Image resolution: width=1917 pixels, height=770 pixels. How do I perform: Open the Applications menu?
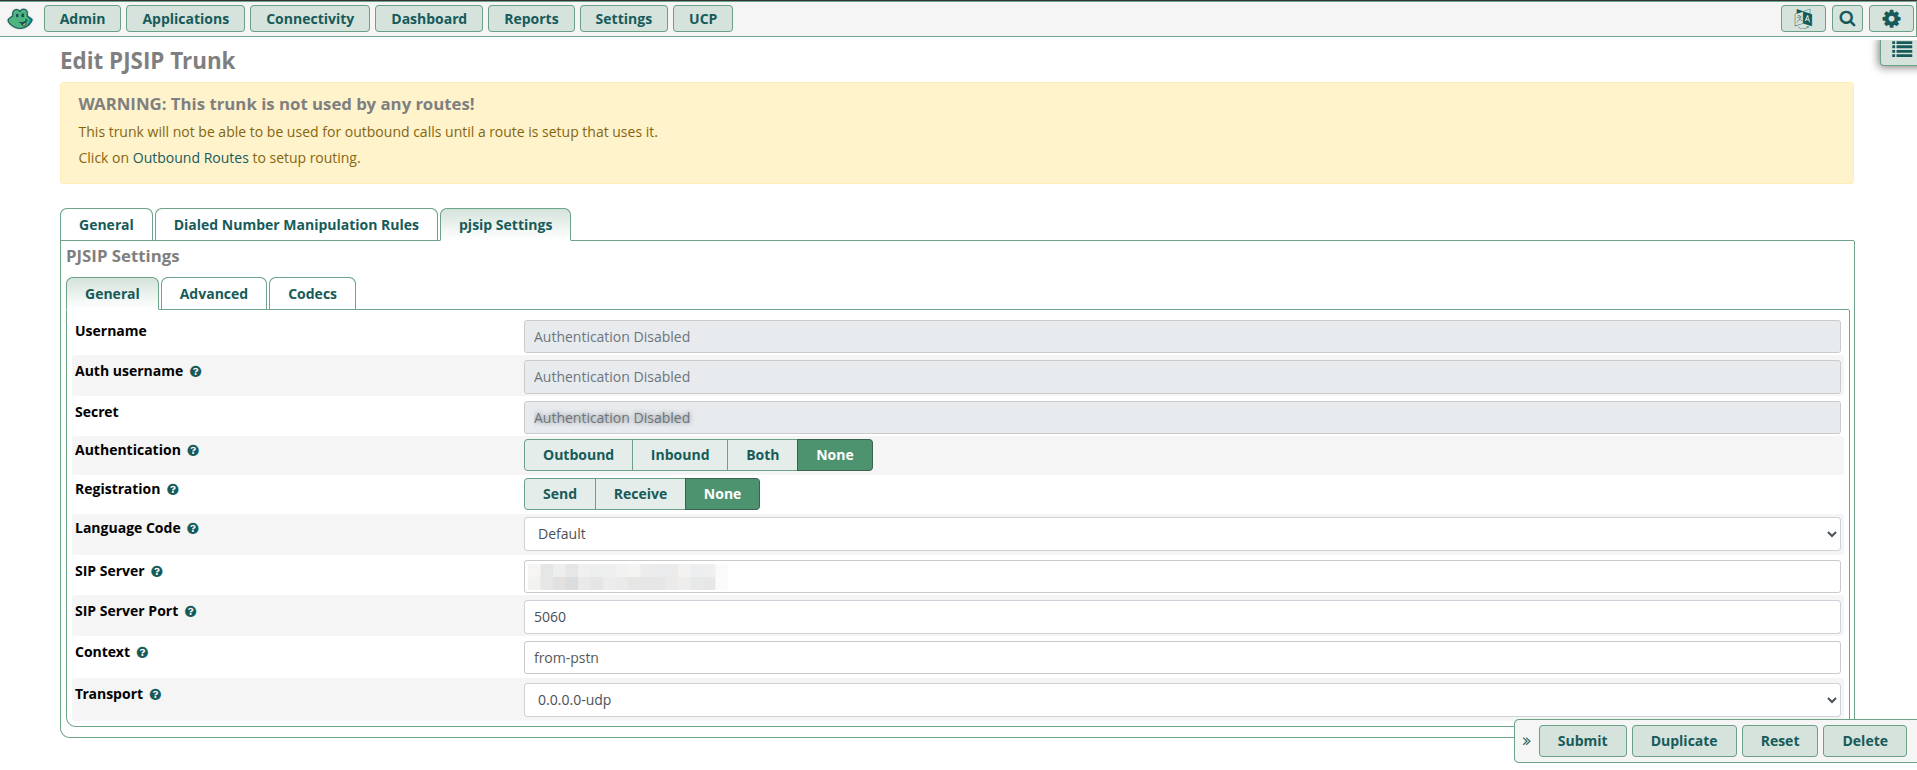[x=186, y=19]
